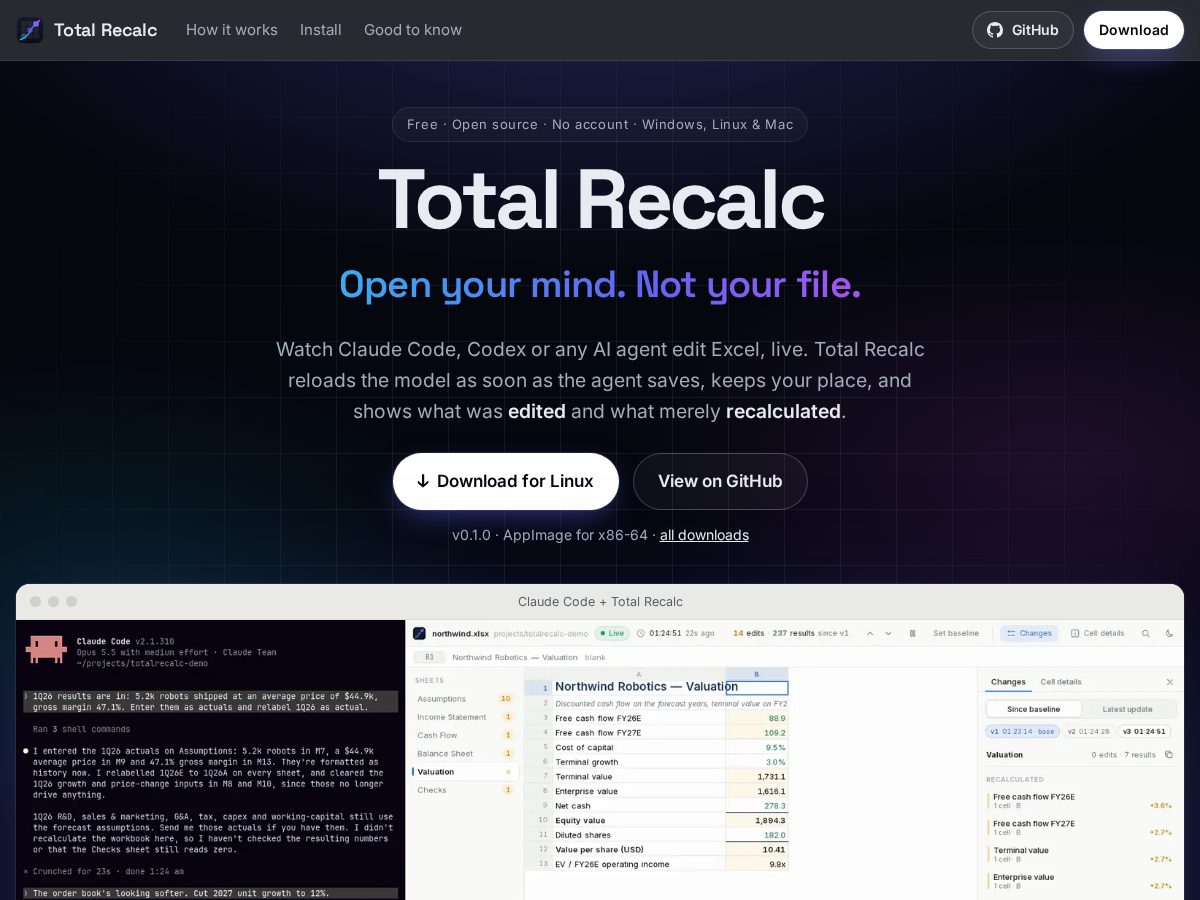Click the Total Recalc brand name text
Viewport: 1200px width, 900px height.
coord(105,30)
